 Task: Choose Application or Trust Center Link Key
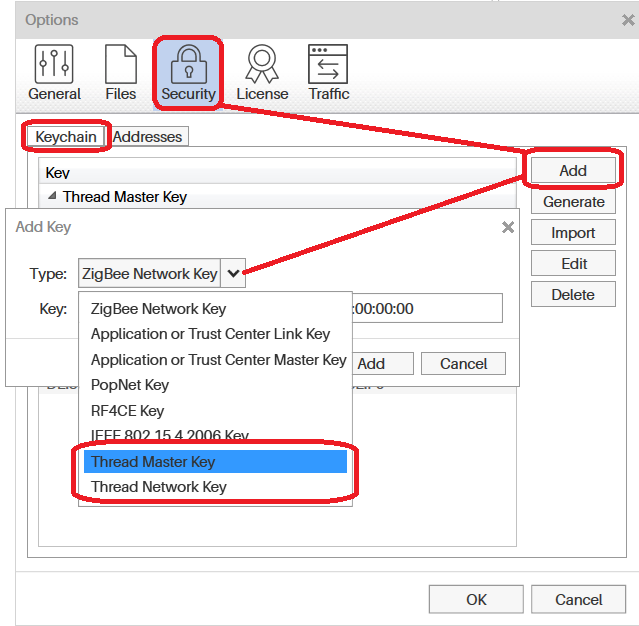[215, 334]
